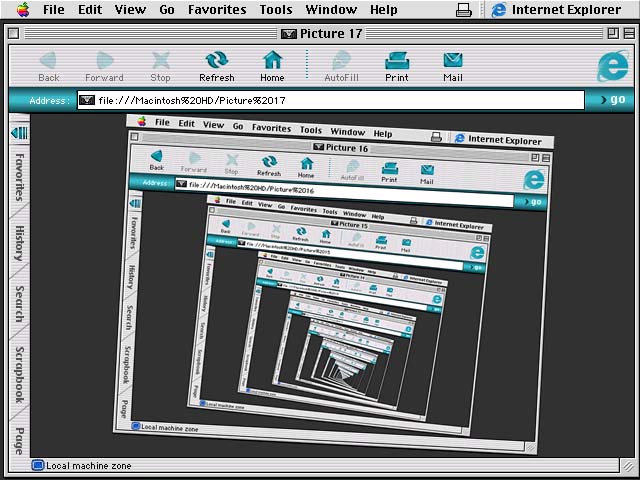
Task: Click the Internet Explorer logo at toolbar right
Action: coord(612,66)
